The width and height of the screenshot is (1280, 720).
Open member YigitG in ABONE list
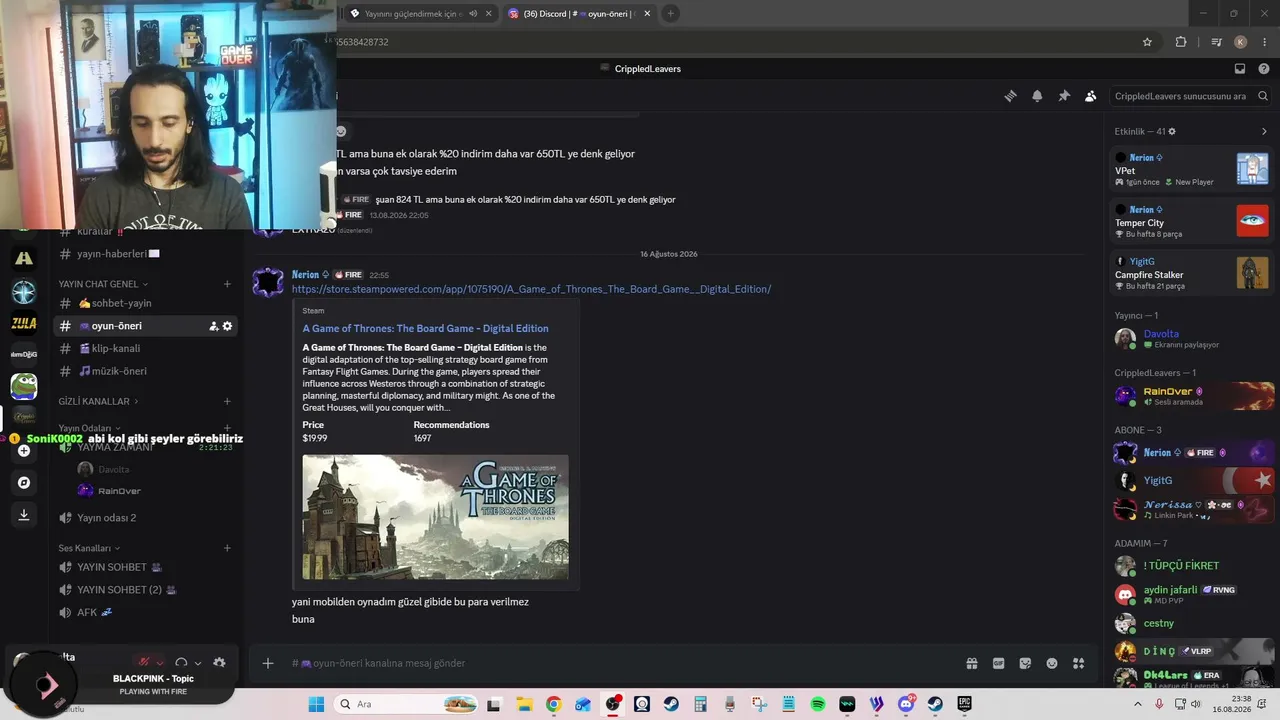[1193, 481]
